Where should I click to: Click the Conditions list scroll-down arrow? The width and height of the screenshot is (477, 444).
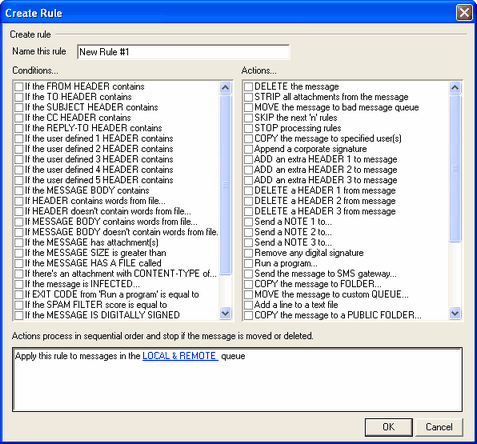tap(225, 313)
